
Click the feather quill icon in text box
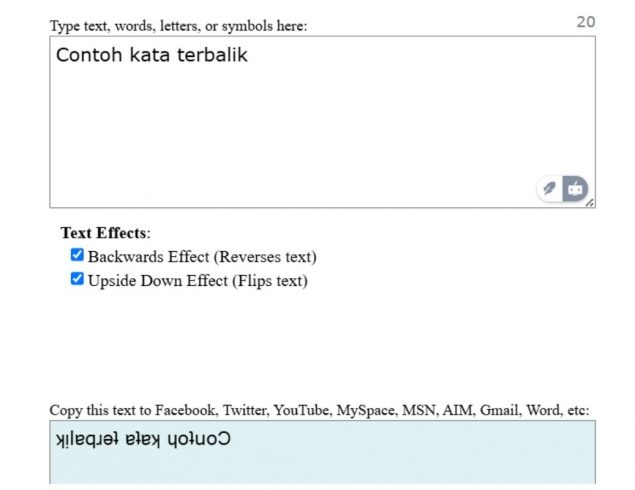tap(549, 188)
